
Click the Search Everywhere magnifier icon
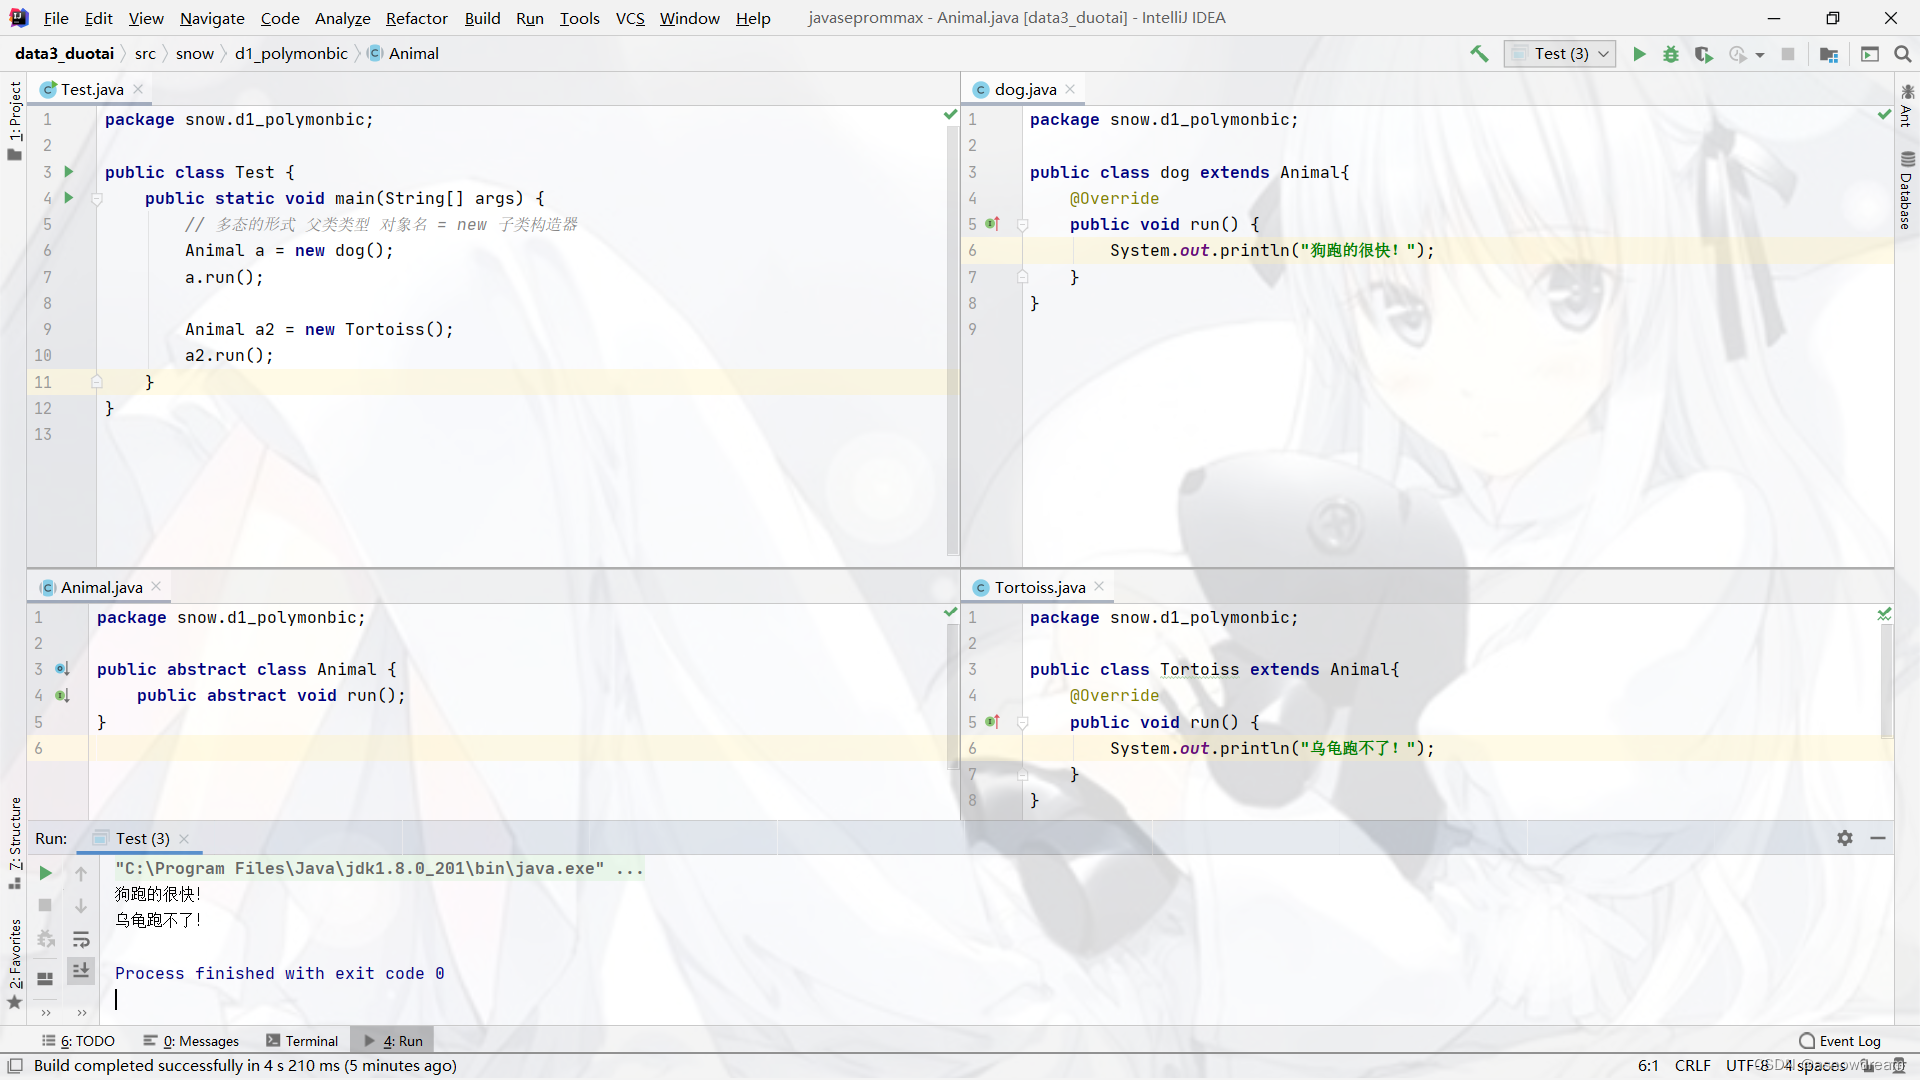pos(1902,54)
